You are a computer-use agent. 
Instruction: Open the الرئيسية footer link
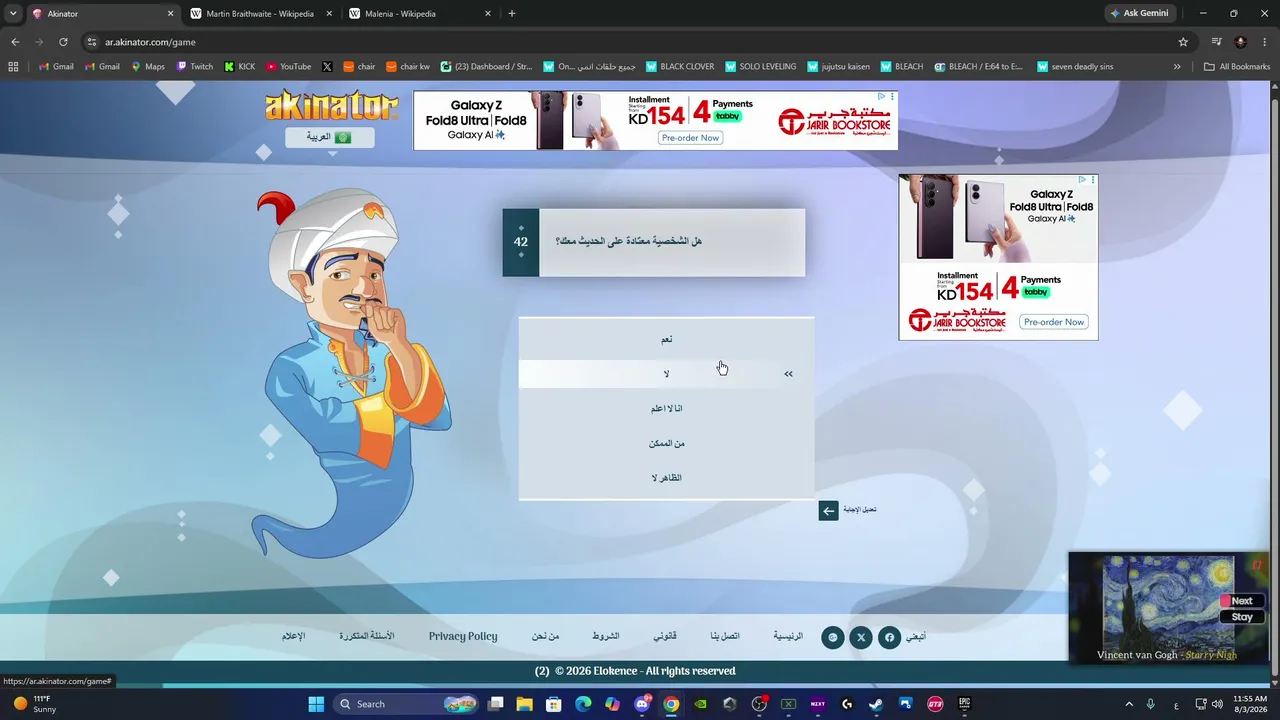click(x=788, y=636)
